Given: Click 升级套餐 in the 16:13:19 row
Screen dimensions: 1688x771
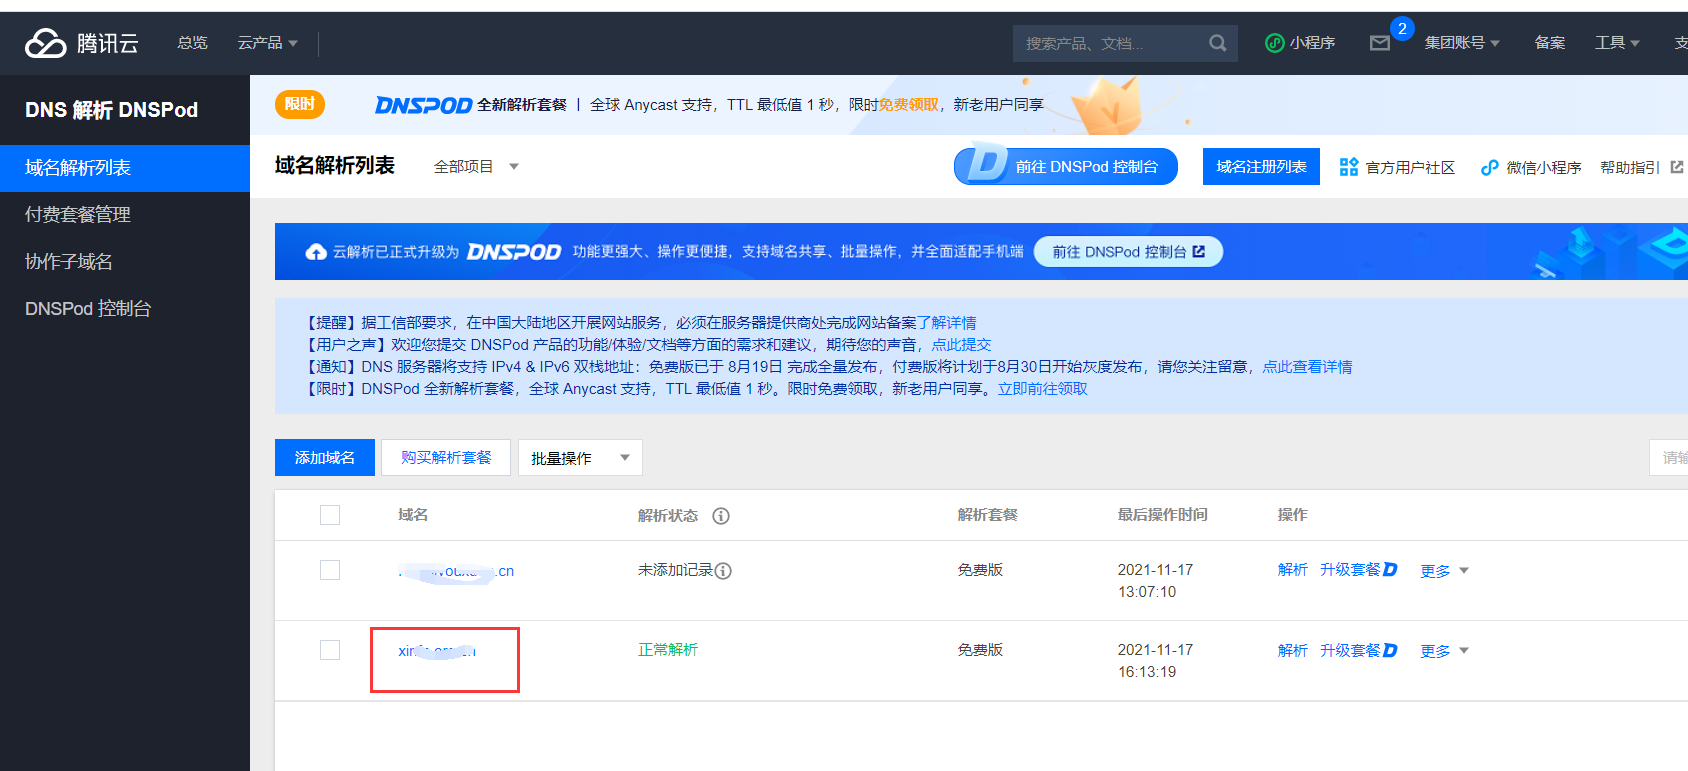Looking at the screenshot, I should (x=1358, y=650).
